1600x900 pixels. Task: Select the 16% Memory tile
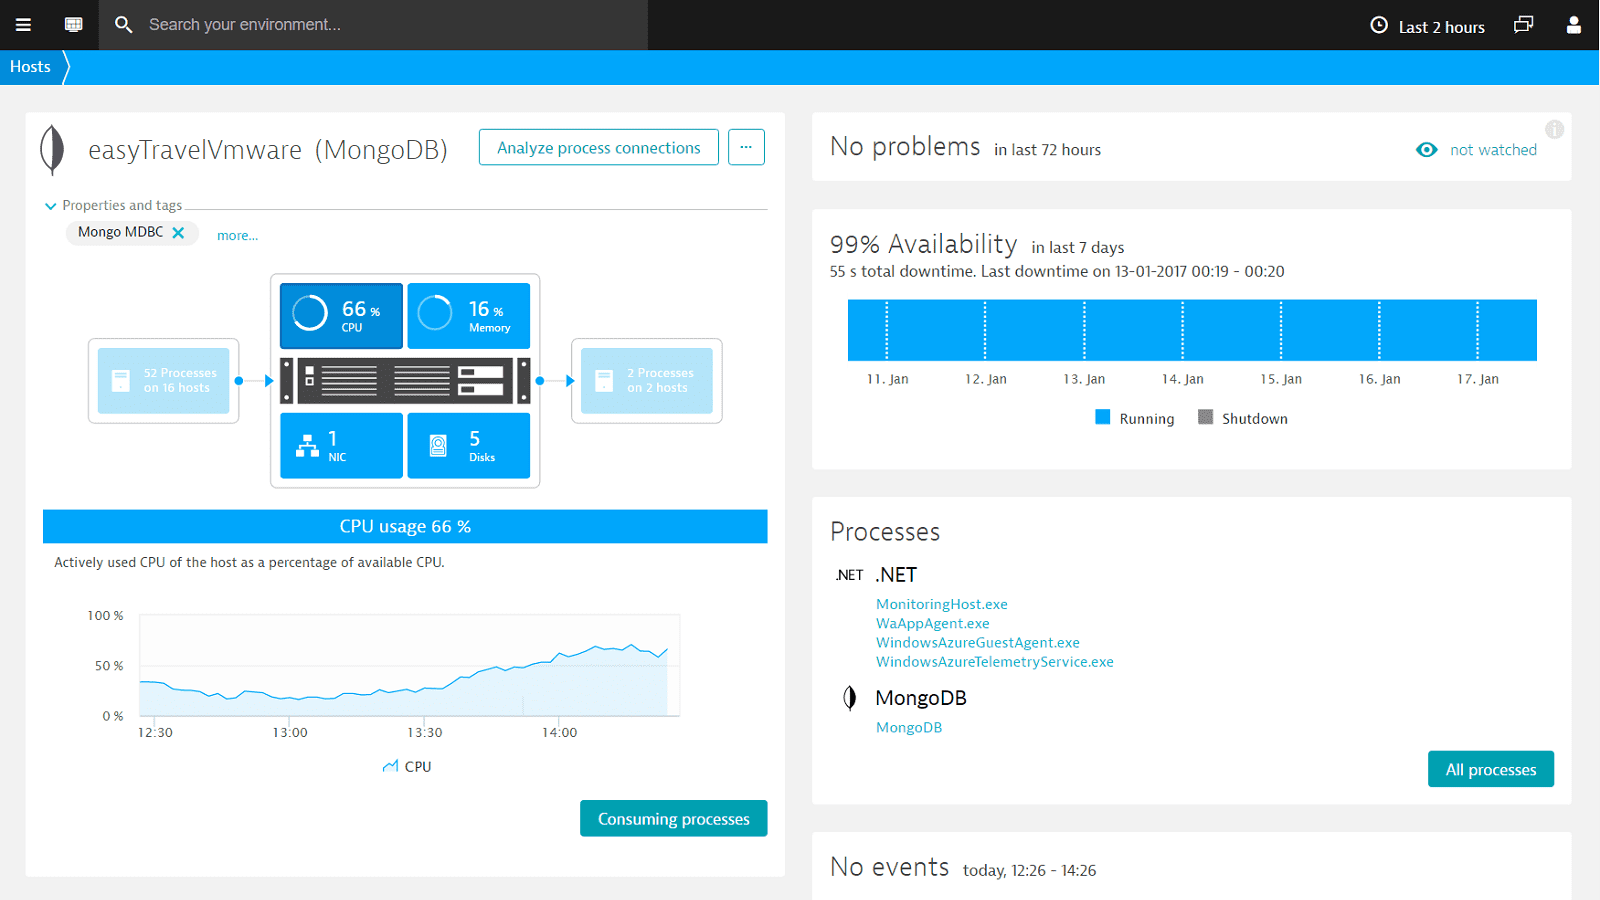coord(469,316)
